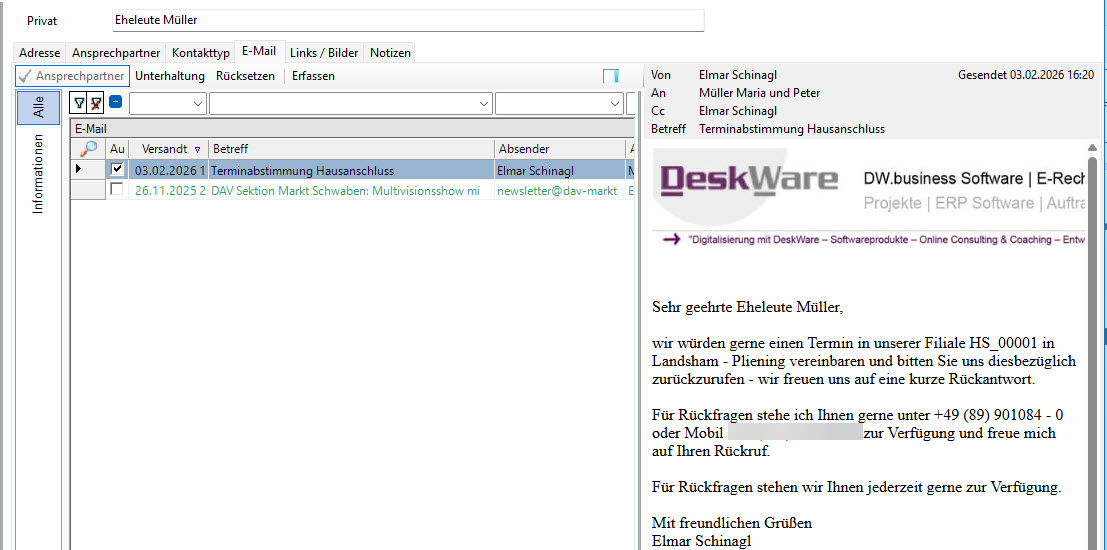Switch to the Notizen tab
Screen dimensions: 1107x550
click(x=390, y=53)
